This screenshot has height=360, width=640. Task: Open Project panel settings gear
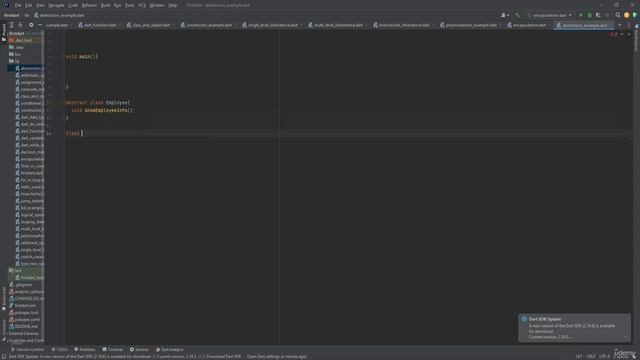pyautogui.click(x=31, y=25)
